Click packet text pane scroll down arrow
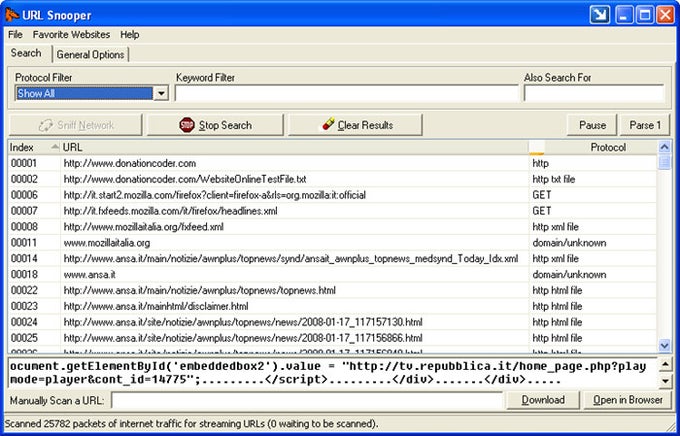Image resolution: width=680 pixels, height=436 pixels. (x=665, y=381)
